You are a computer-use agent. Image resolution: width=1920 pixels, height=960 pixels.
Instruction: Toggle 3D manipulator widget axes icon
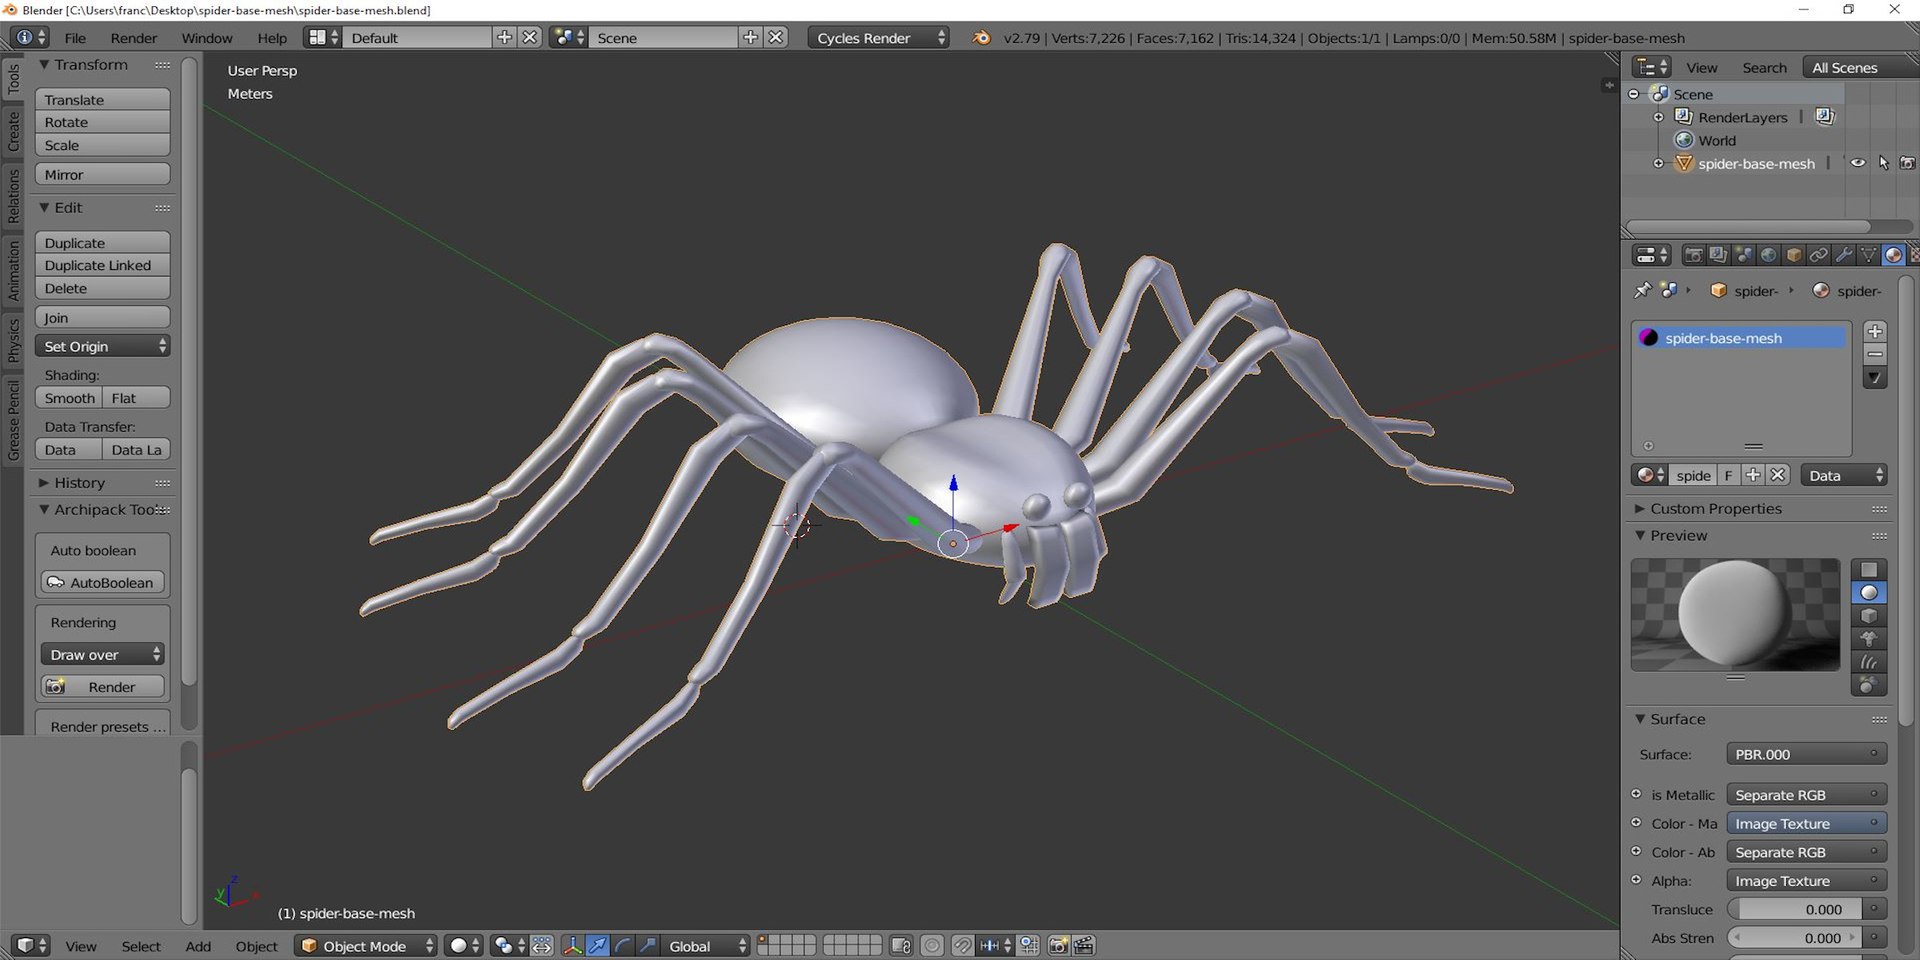point(572,945)
